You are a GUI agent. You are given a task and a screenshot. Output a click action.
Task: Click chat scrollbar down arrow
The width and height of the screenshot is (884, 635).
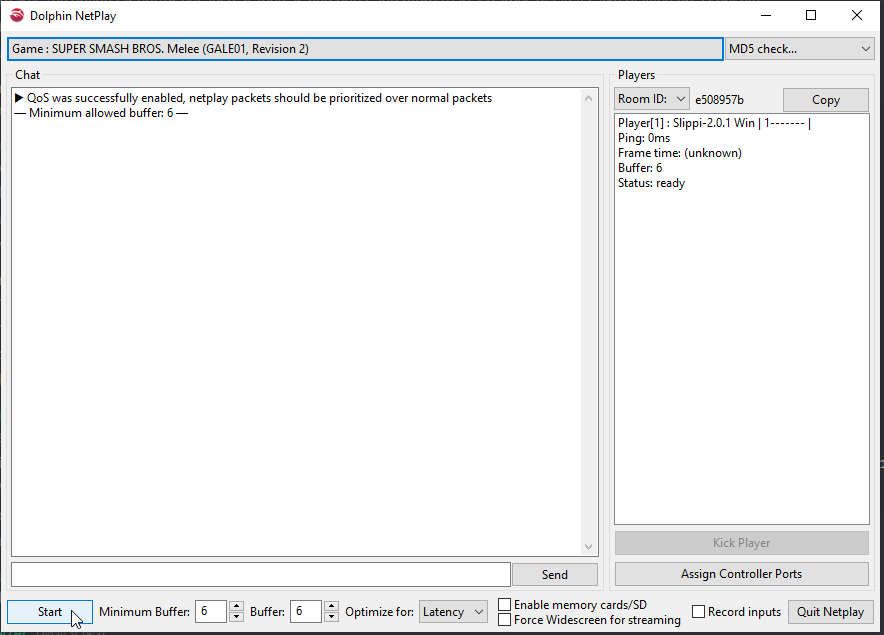pyautogui.click(x=589, y=546)
